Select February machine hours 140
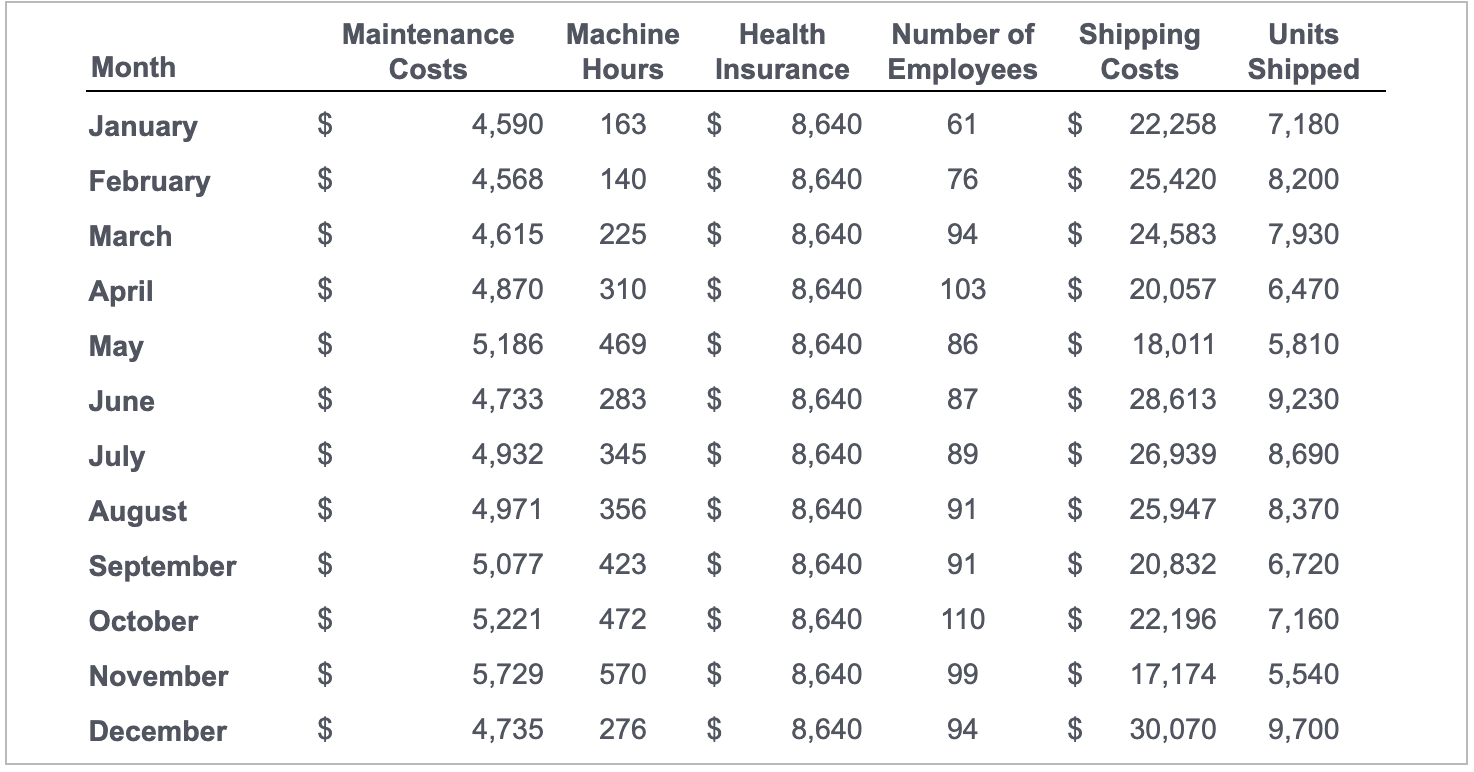Viewport: 1474px width, 772px height. [x=623, y=180]
